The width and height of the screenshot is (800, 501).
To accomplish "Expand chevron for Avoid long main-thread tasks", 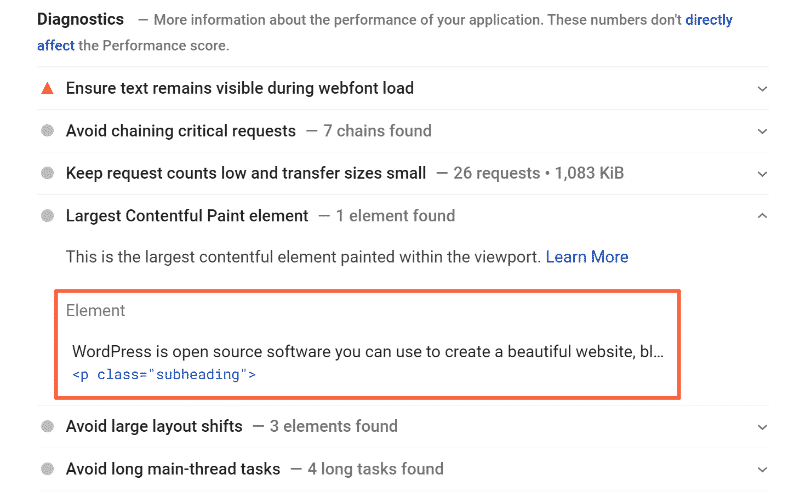I will click(762, 469).
